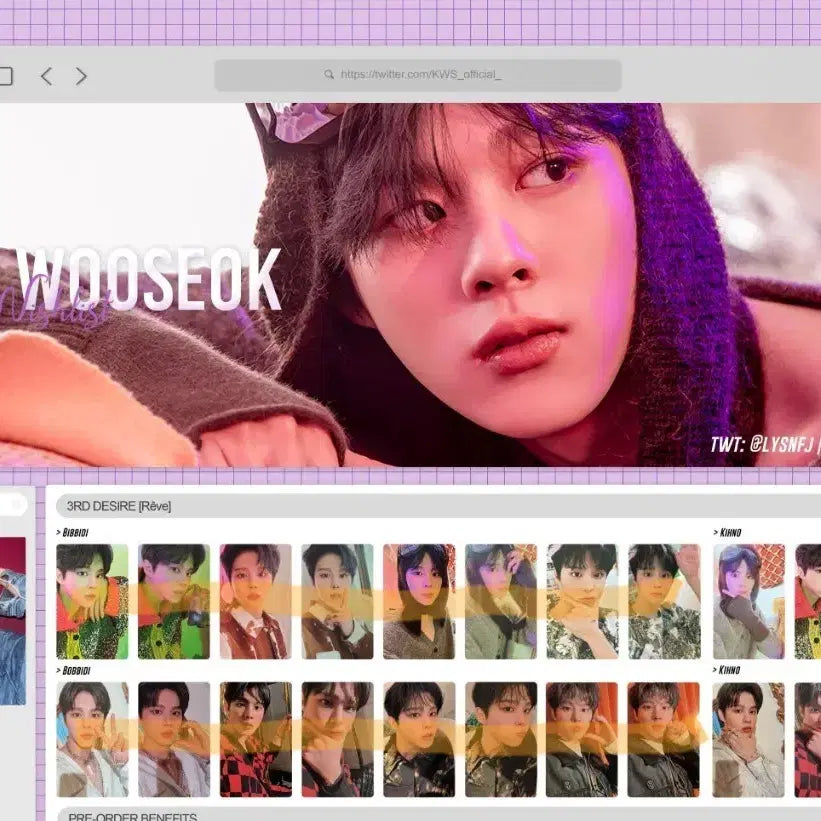
Task: Click the Wooseok banner photo
Action: tap(410, 284)
